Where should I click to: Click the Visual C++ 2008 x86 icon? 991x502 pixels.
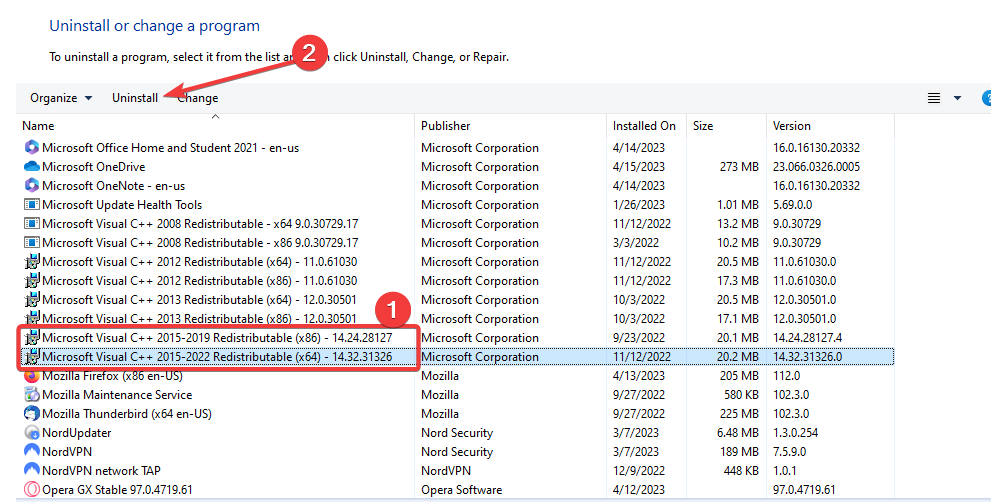tap(32, 242)
